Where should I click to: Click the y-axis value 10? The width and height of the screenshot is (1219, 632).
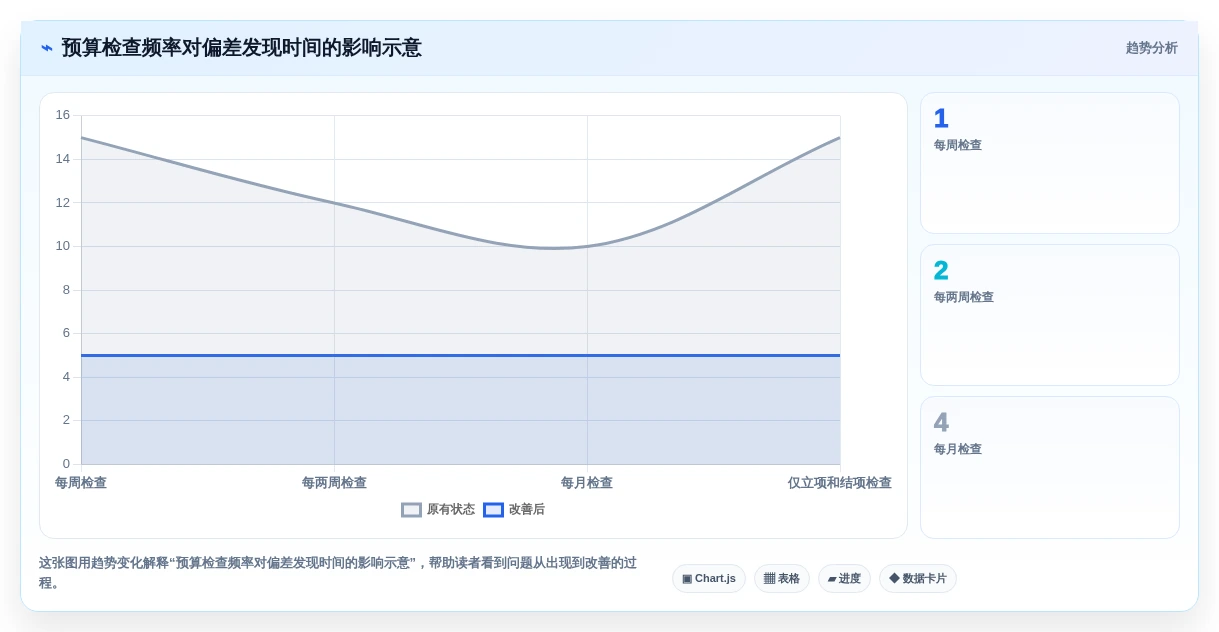click(63, 246)
